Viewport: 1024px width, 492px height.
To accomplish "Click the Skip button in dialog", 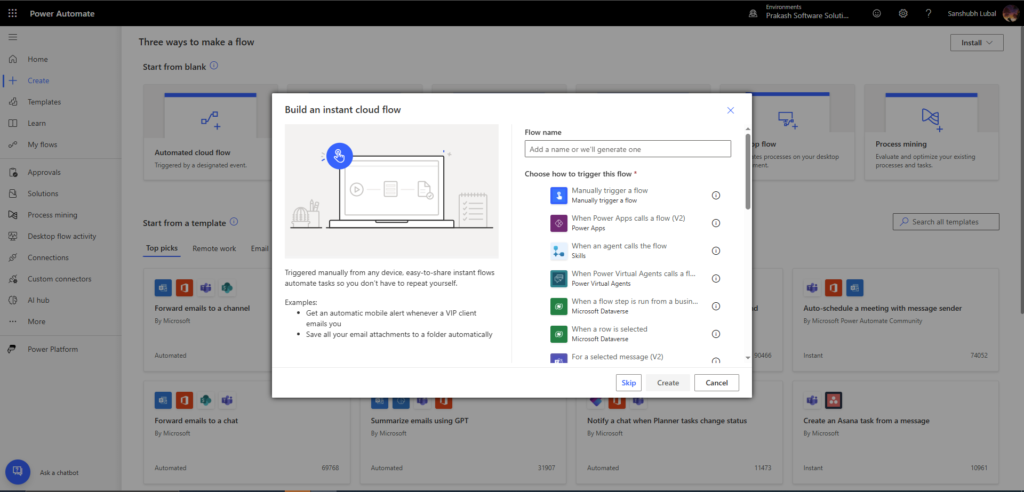I will click(x=629, y=383).
